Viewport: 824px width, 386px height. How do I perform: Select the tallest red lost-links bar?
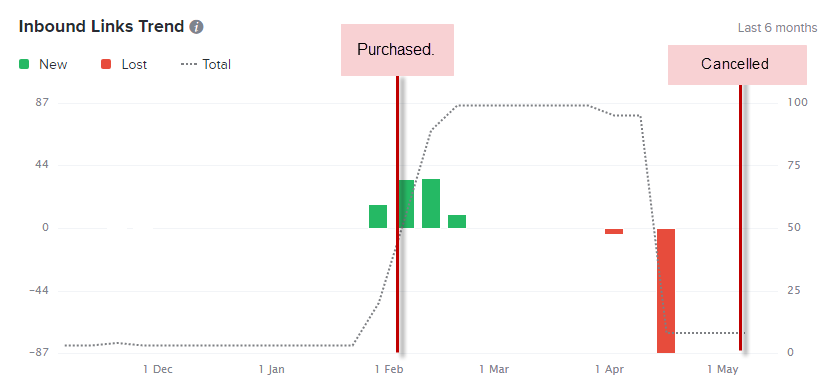(x=666, y=291)
